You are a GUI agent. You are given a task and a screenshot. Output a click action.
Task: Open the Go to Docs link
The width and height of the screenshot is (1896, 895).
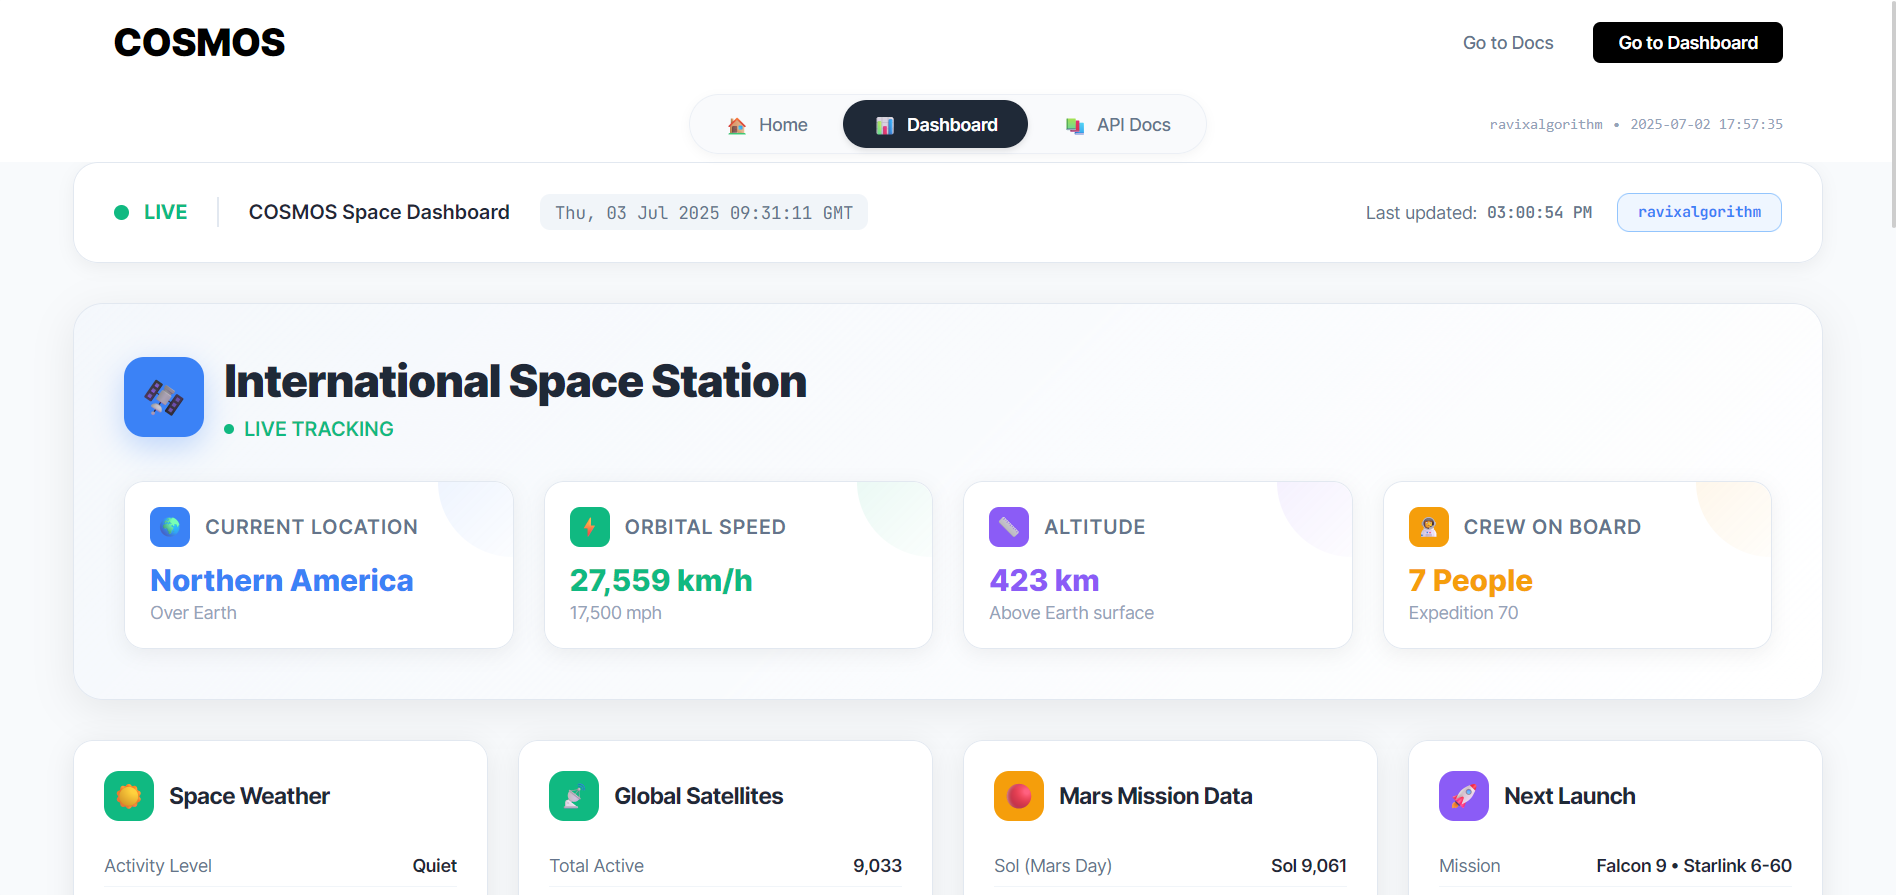pos(1508,43)
